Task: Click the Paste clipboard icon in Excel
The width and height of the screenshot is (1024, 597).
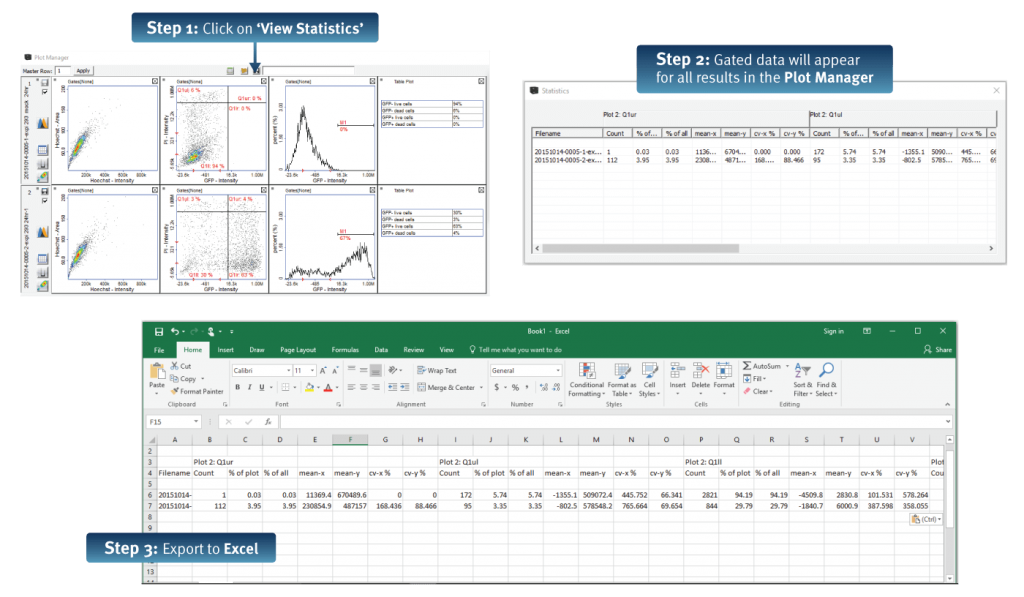Action: (157, 372)
